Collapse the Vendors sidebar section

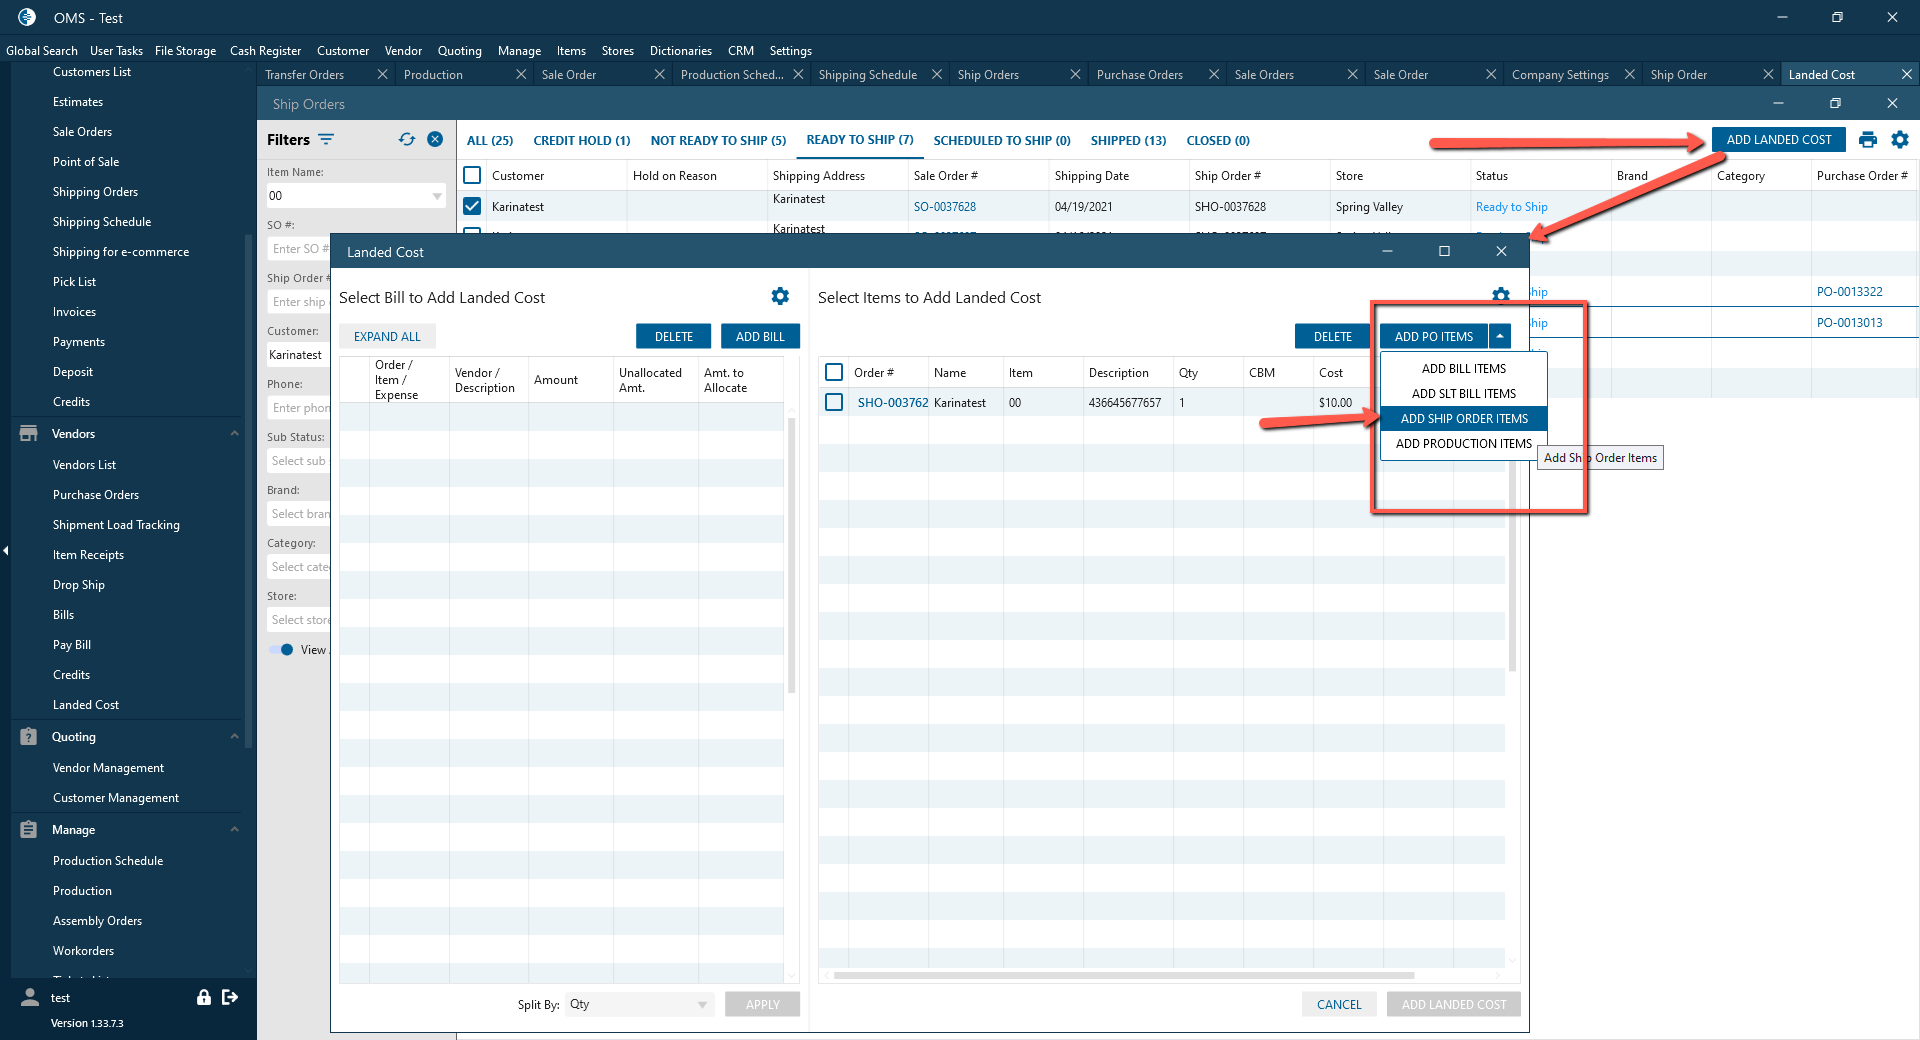234,434
